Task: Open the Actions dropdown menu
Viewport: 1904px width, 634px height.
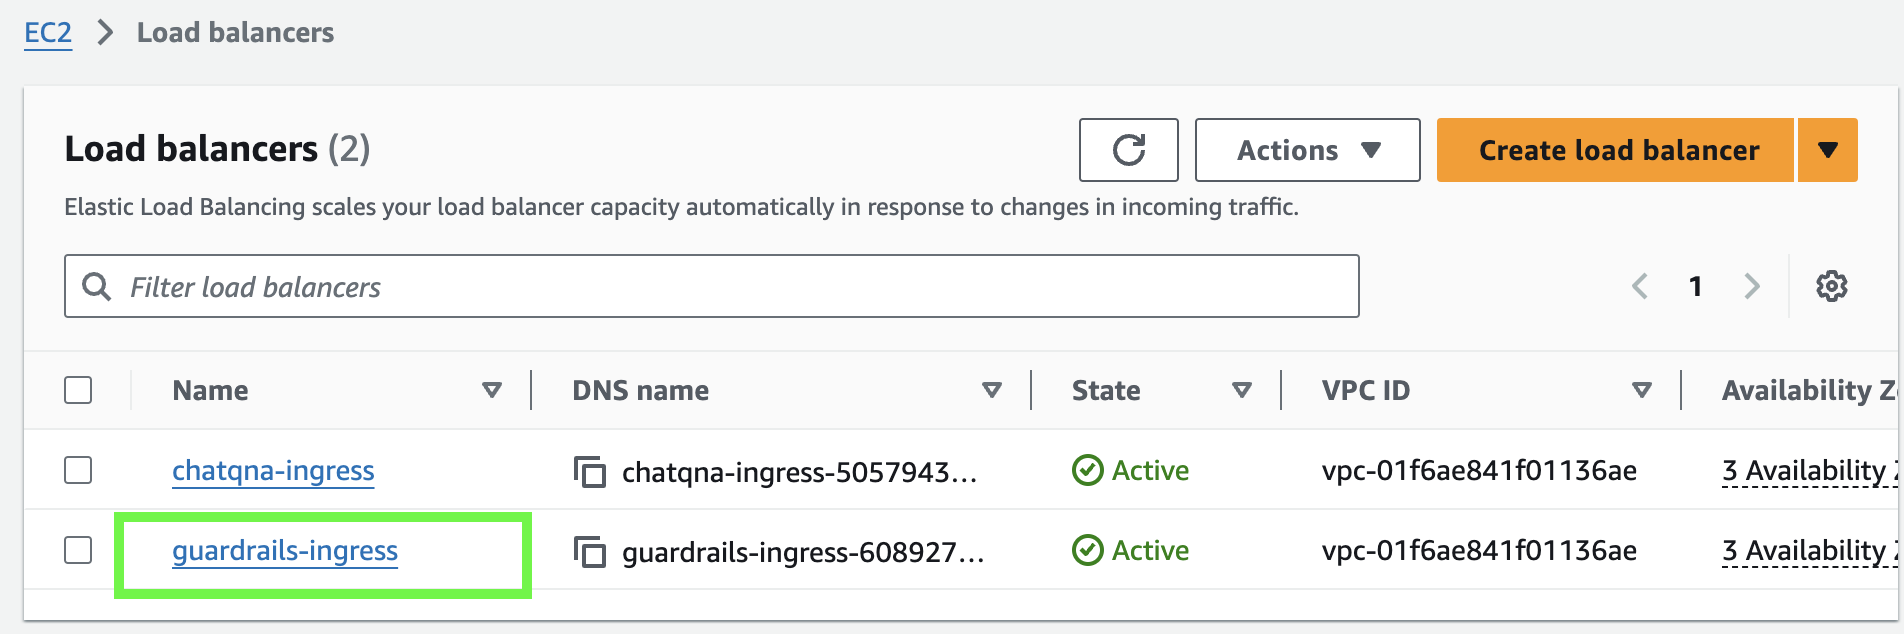Action: (1307, 150)
